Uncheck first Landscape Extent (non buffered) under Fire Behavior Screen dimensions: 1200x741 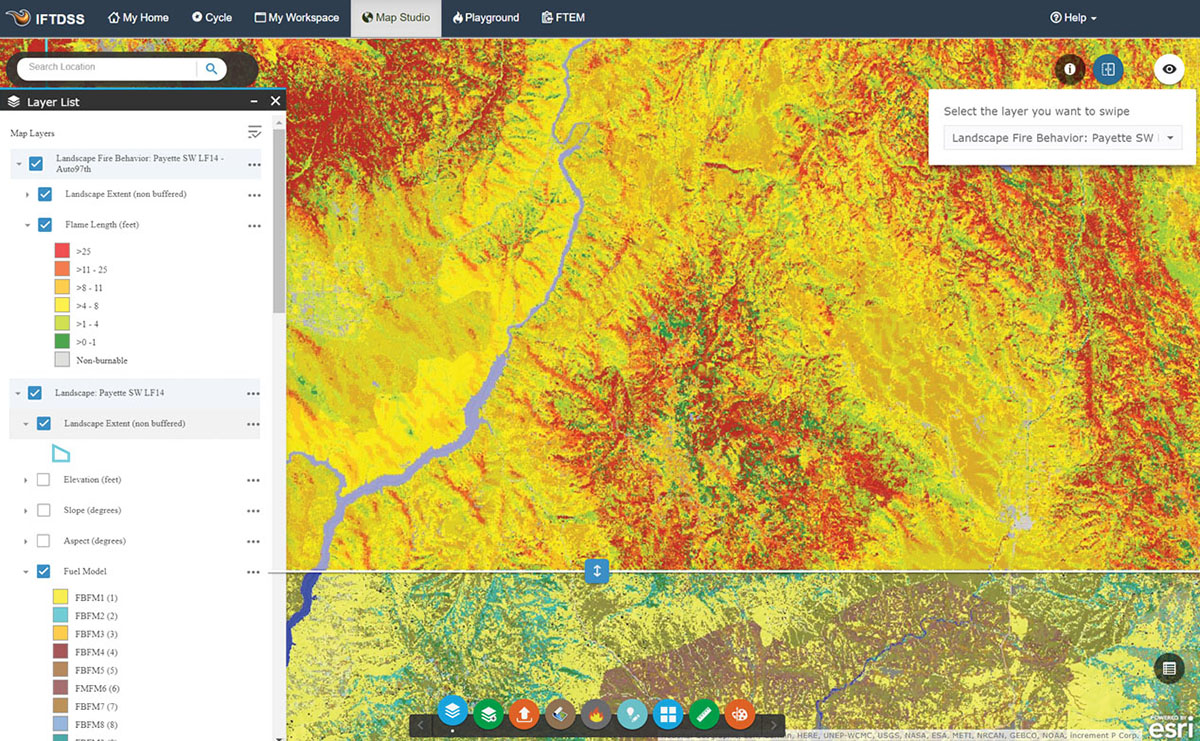(x=44, y=194)
